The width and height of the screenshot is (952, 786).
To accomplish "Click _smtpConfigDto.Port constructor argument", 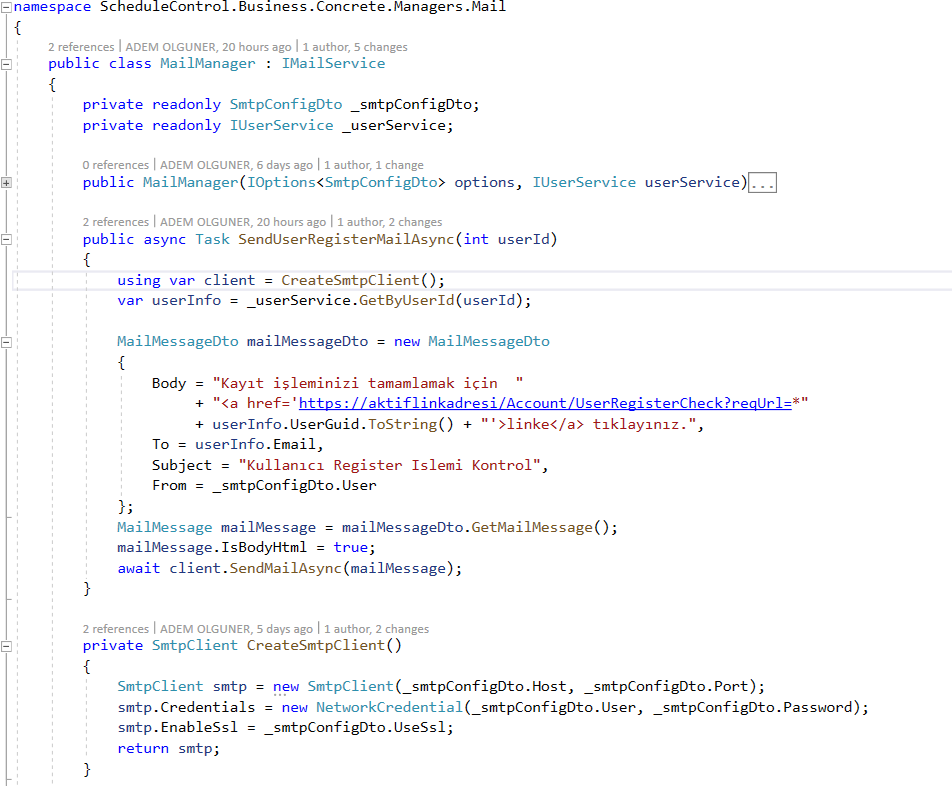I will click(666, 686).
